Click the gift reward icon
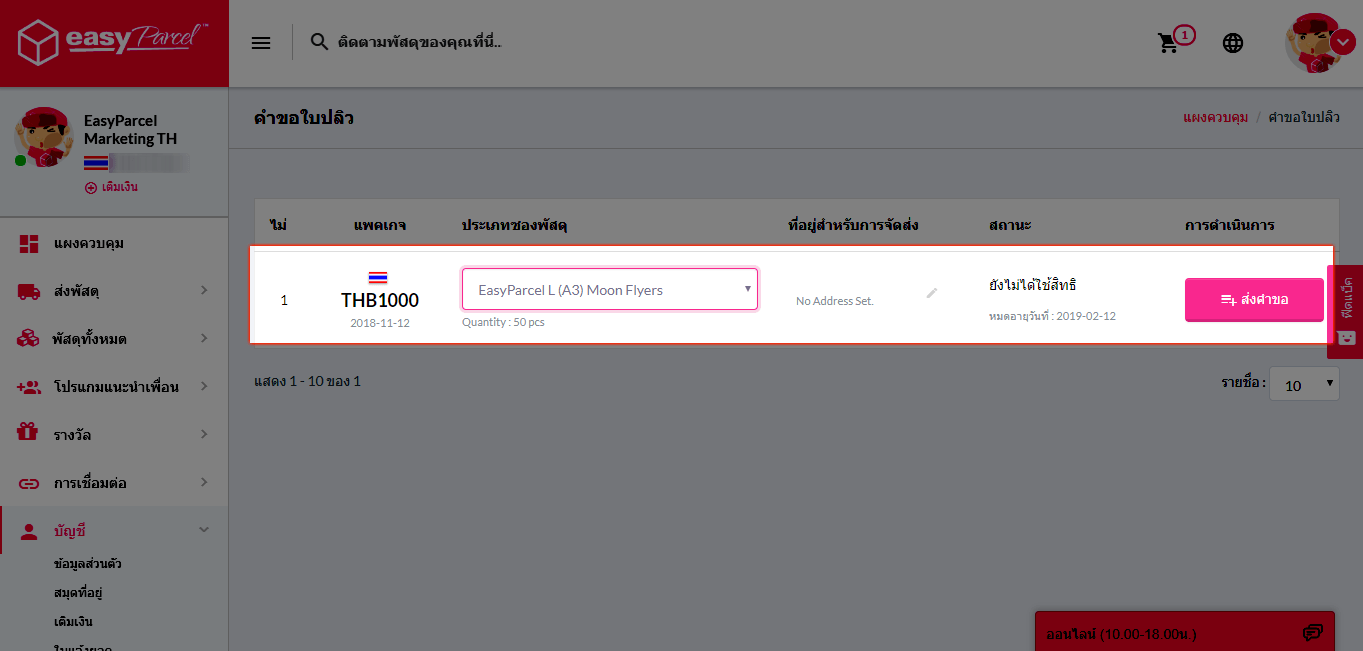The image size is (1363, 651). click(x=29, y=434)
